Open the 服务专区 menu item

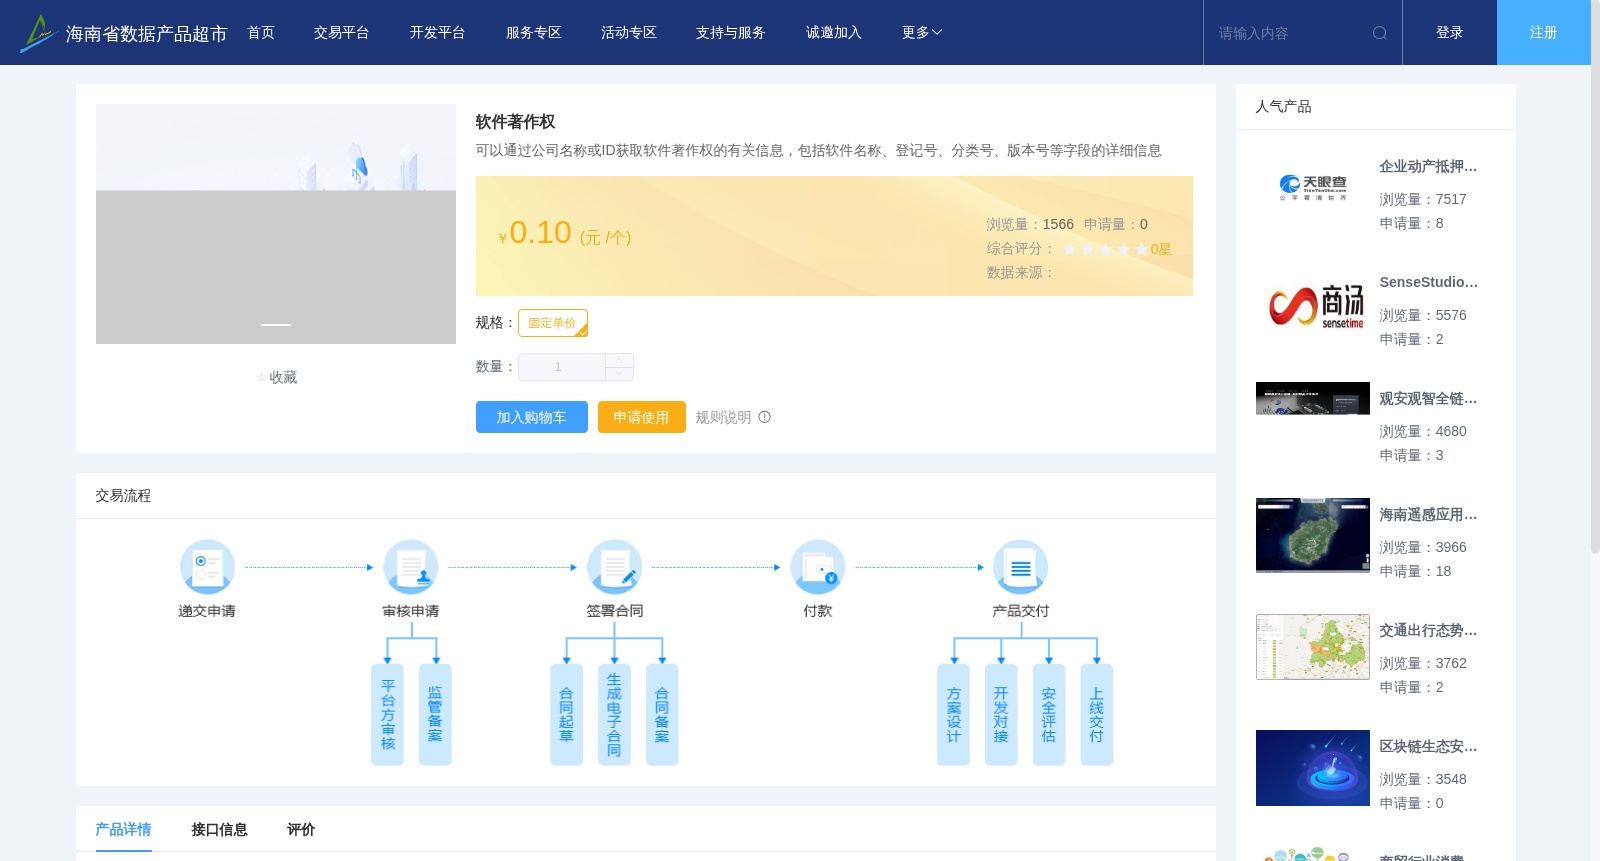click(x=534, y=33)
